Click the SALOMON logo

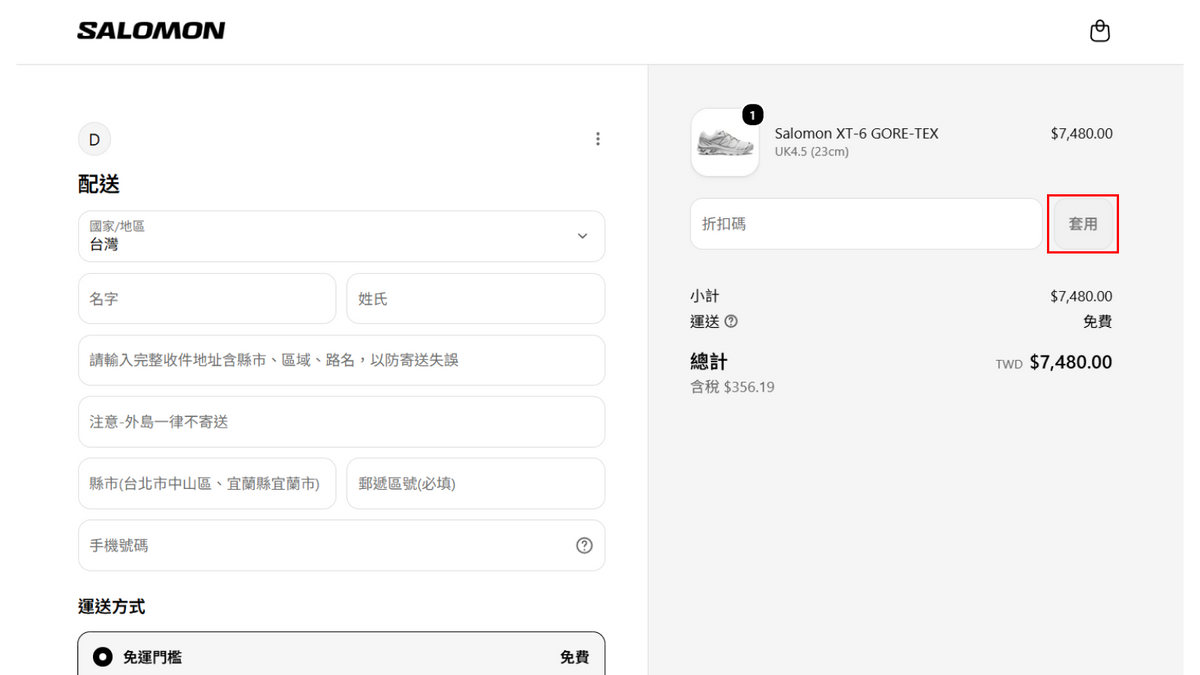[x=151, y=31]
